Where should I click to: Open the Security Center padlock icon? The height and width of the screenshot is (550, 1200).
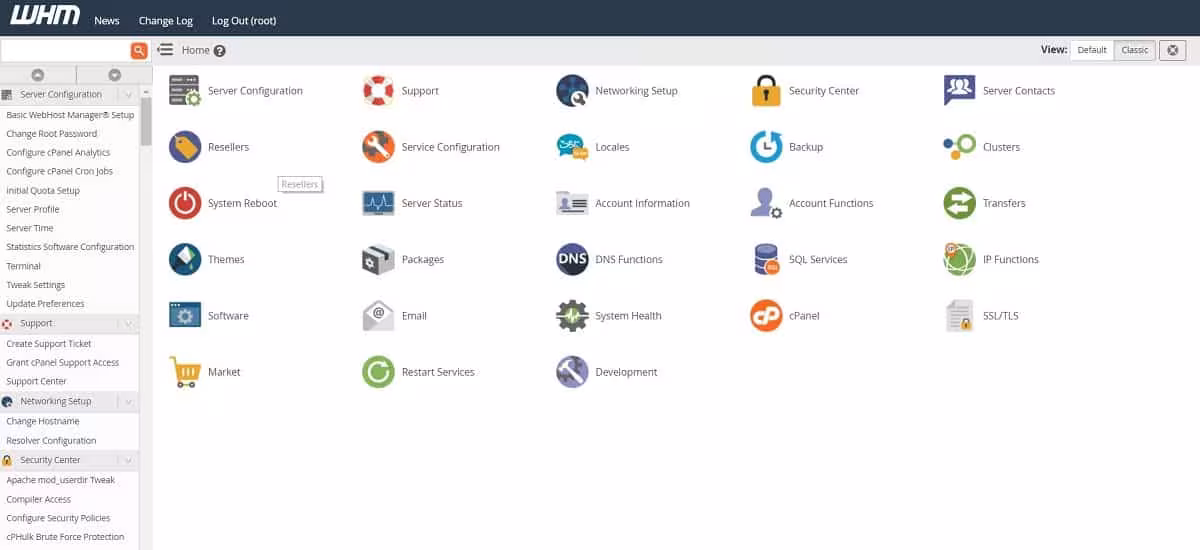click(766, 91)
